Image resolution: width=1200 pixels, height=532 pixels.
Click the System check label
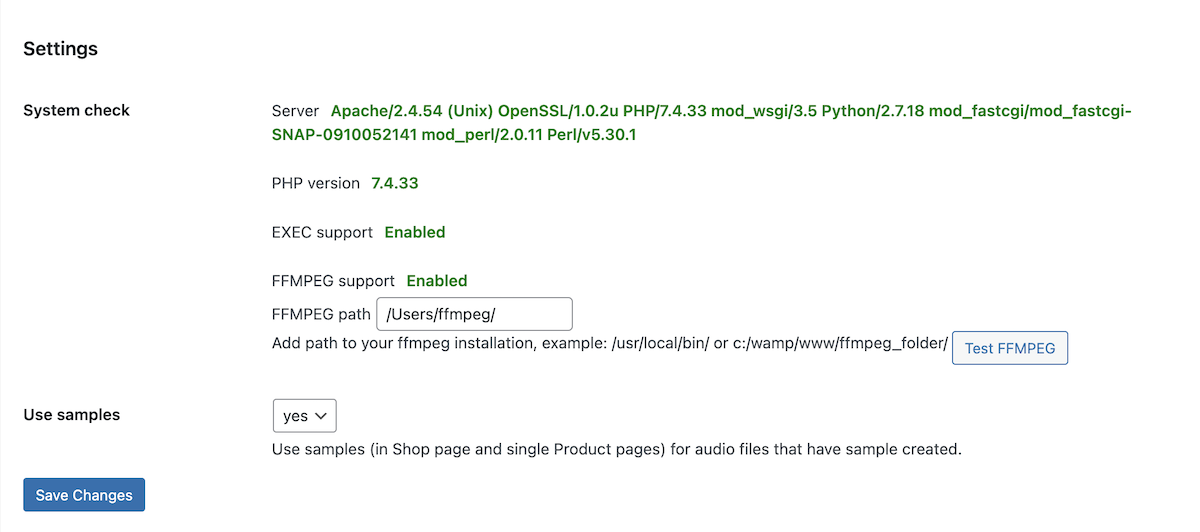click(76, 110)
